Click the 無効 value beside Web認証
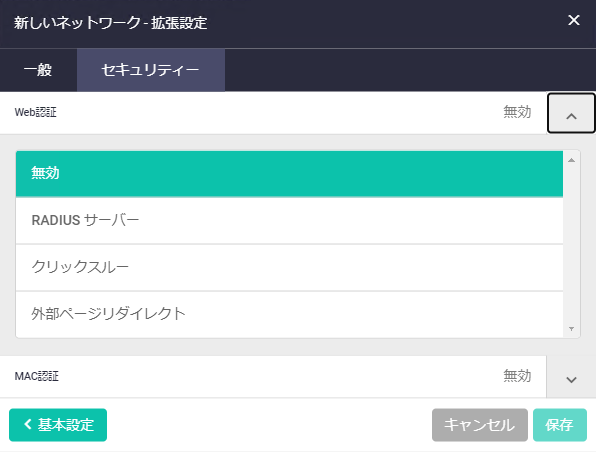The height and width of the screenshot is (452, 596). [517, 112]
